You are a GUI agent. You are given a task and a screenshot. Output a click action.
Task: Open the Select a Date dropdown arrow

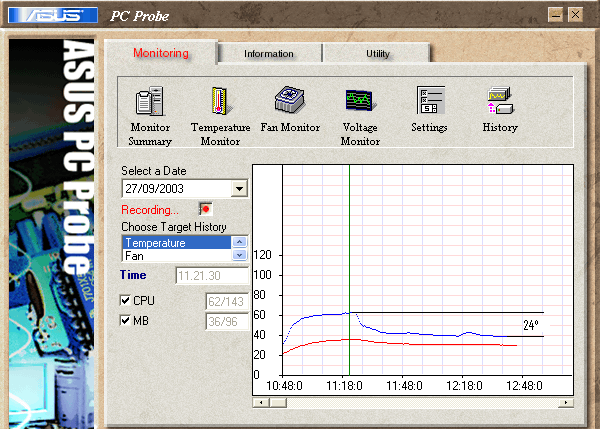tap(240, 189)
